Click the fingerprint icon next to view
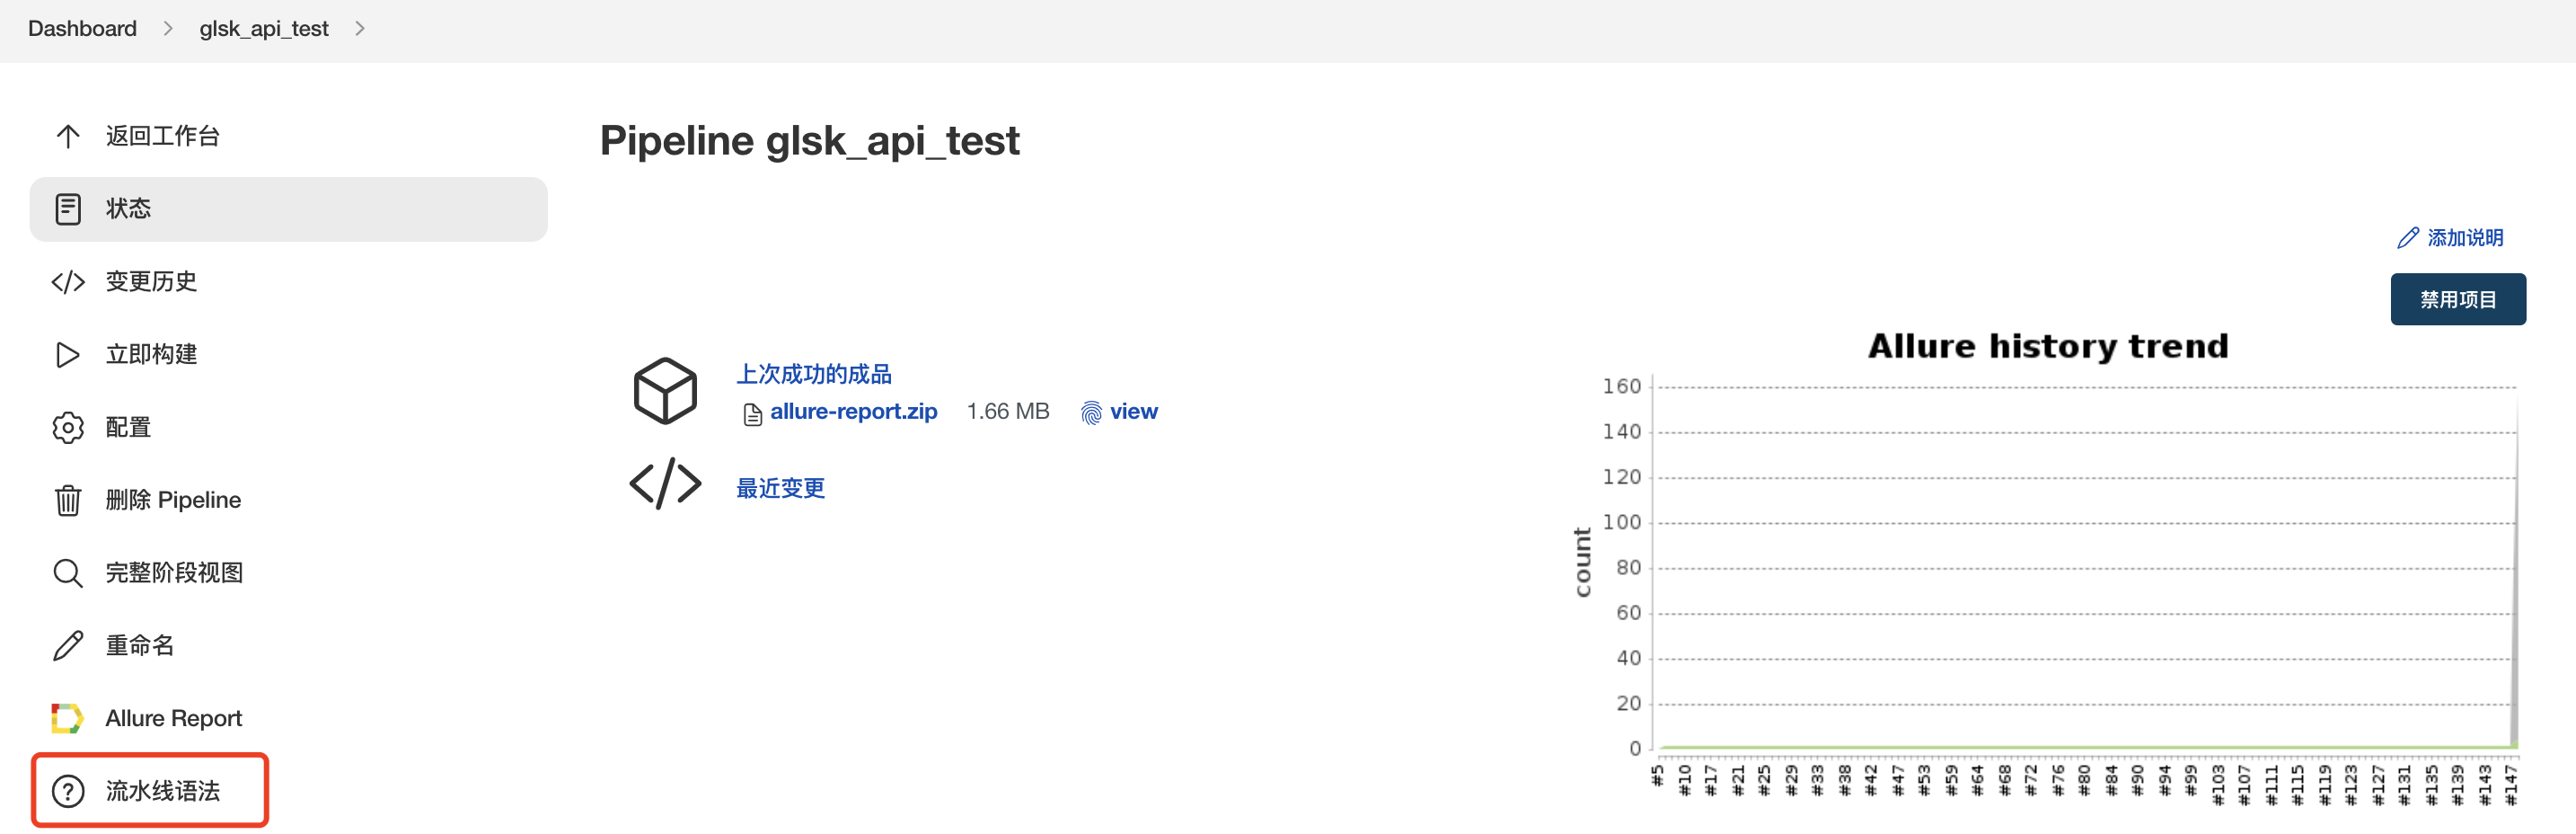 pos(1091,413)
